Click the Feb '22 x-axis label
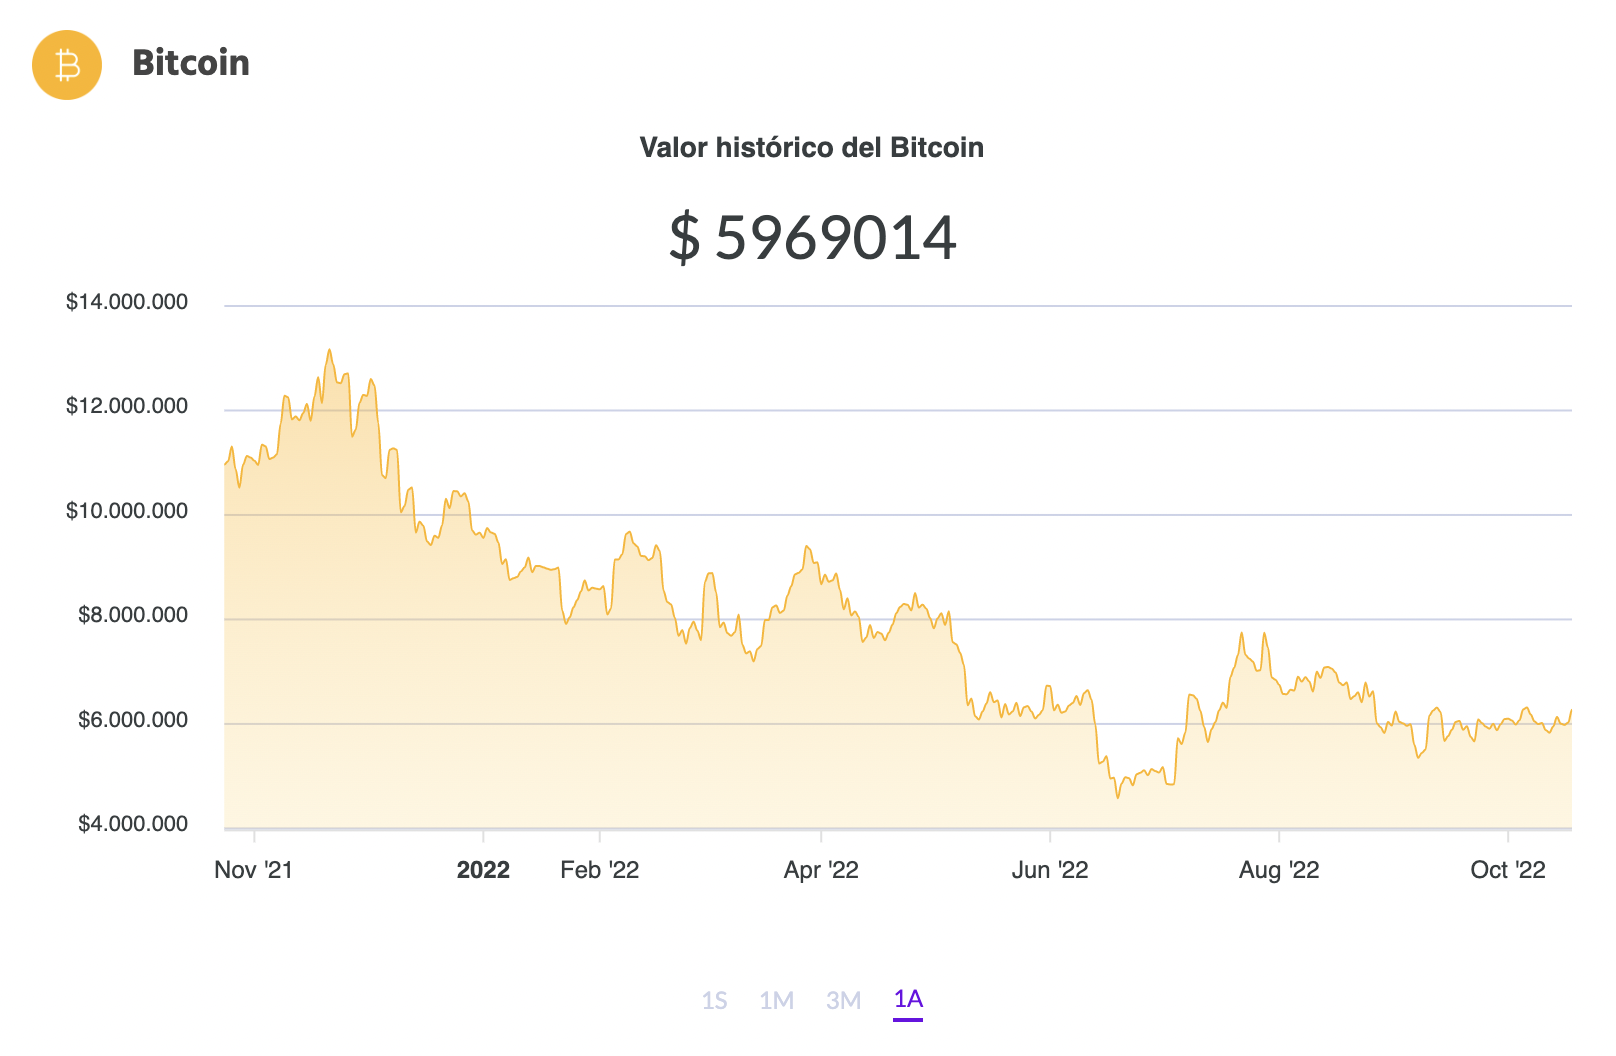Viewport: 1616px width, 1056px height. pos(599,870)
